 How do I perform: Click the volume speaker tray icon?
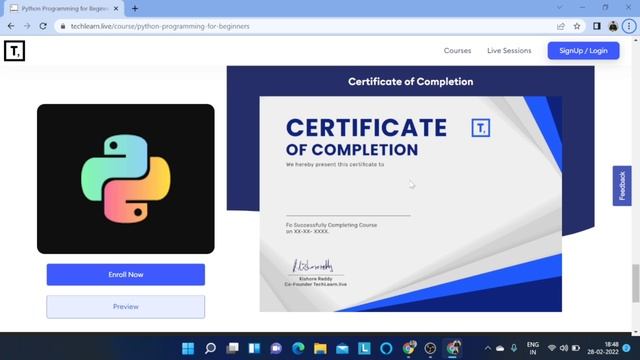564,348
